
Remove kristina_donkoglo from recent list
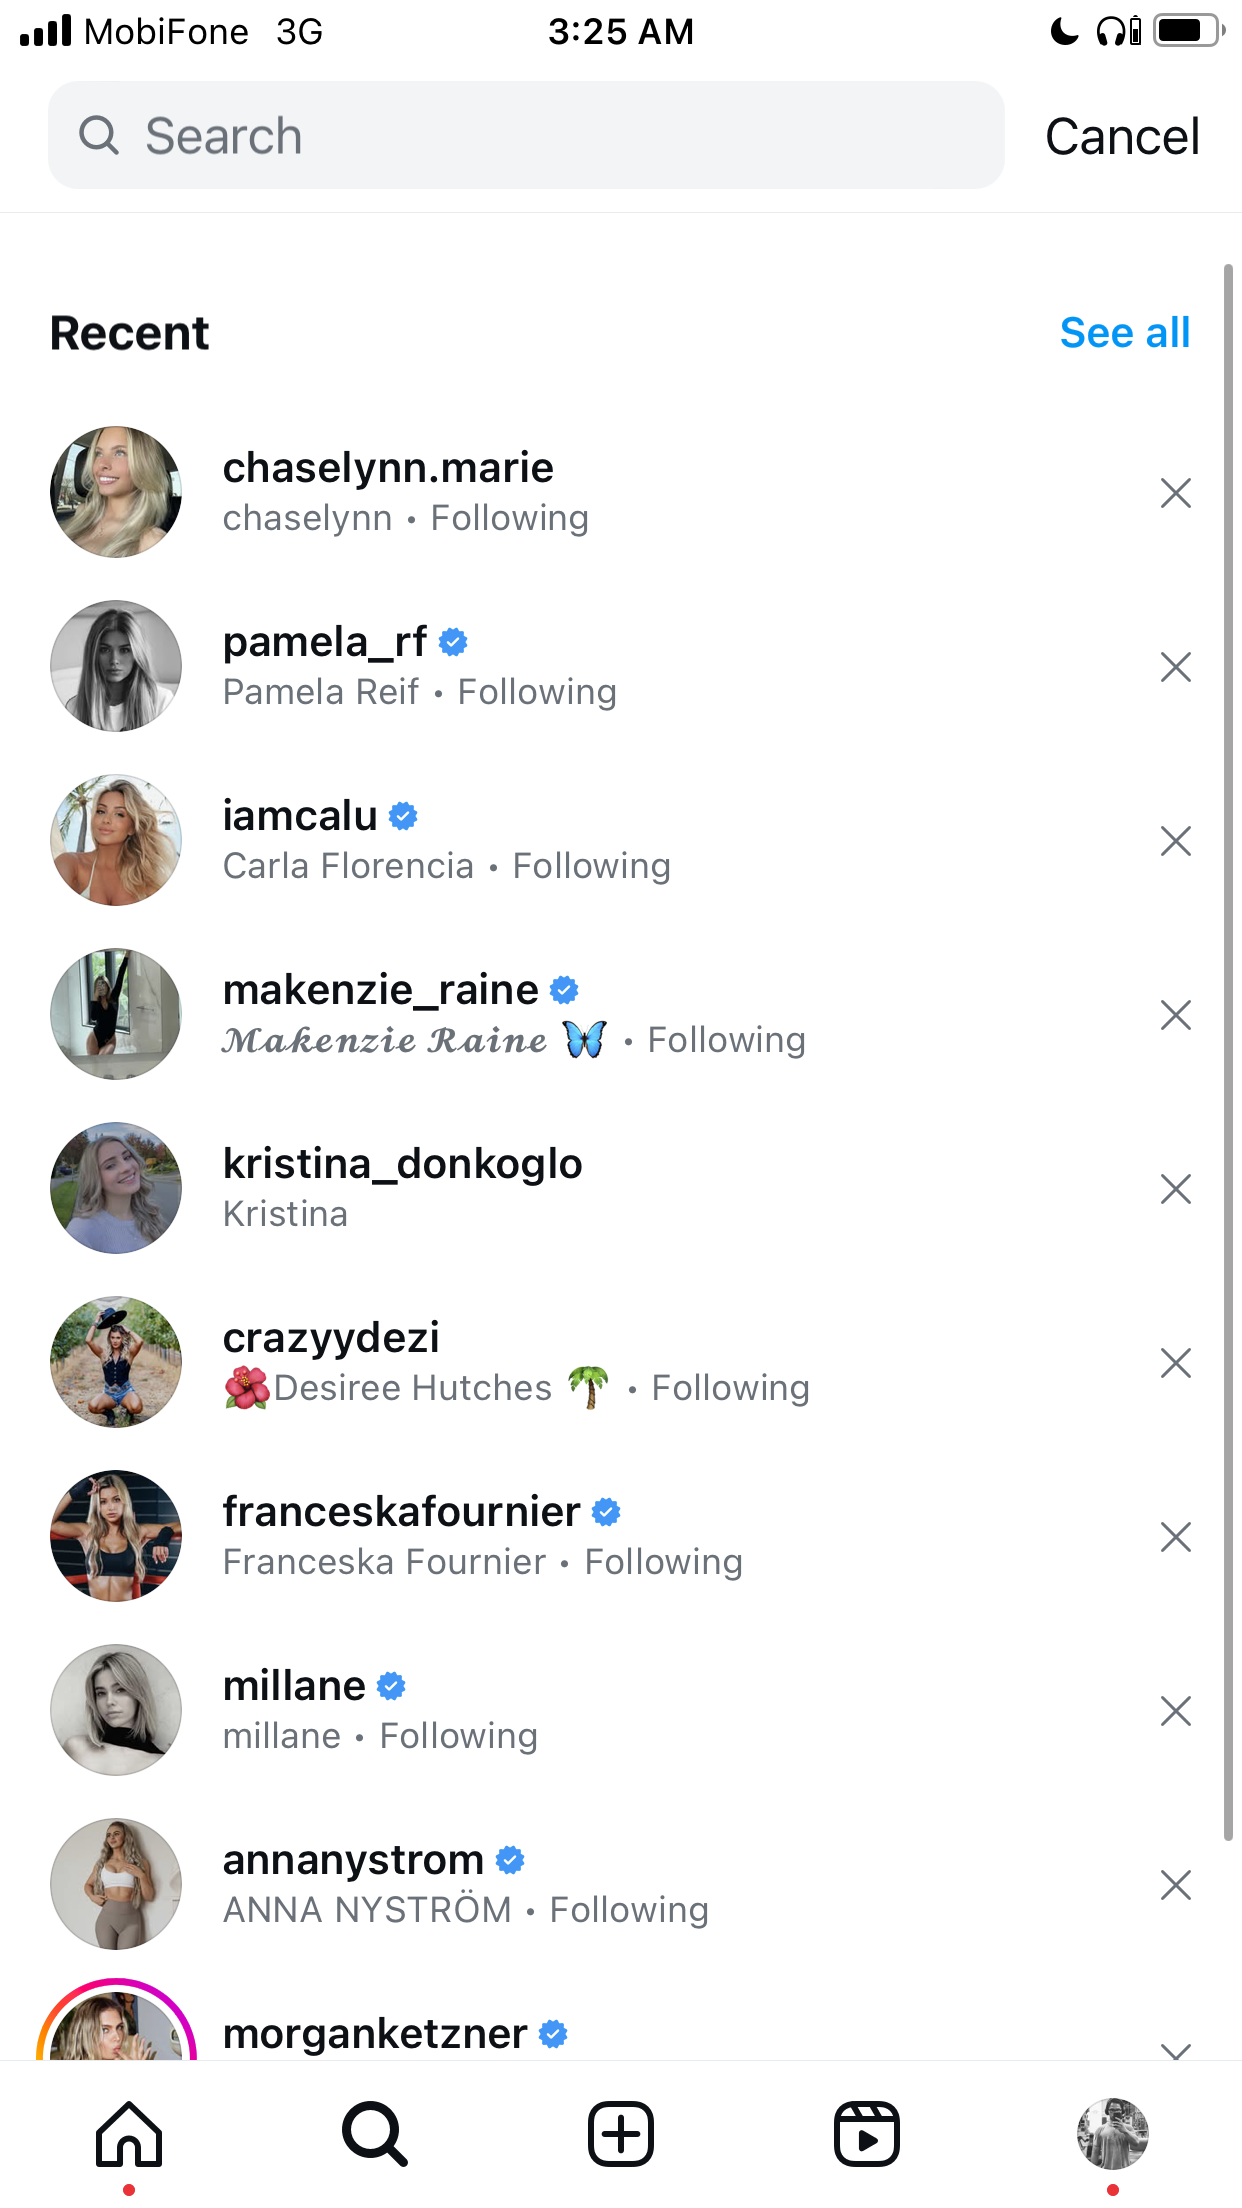click(1176, 1189)
